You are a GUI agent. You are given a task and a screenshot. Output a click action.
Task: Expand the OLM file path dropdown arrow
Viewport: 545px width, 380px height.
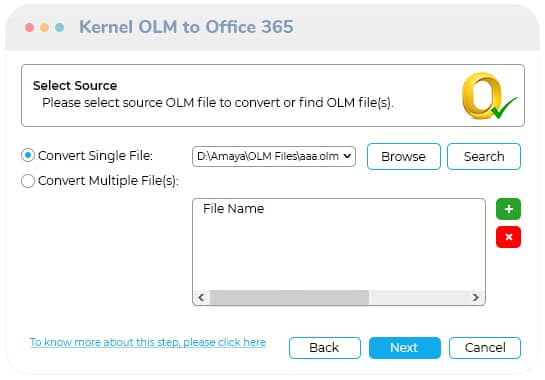347,156
